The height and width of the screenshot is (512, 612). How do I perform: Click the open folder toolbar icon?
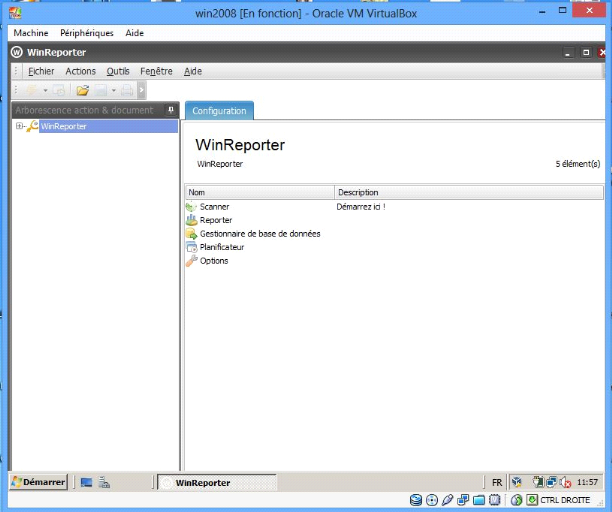click(83, 90)
